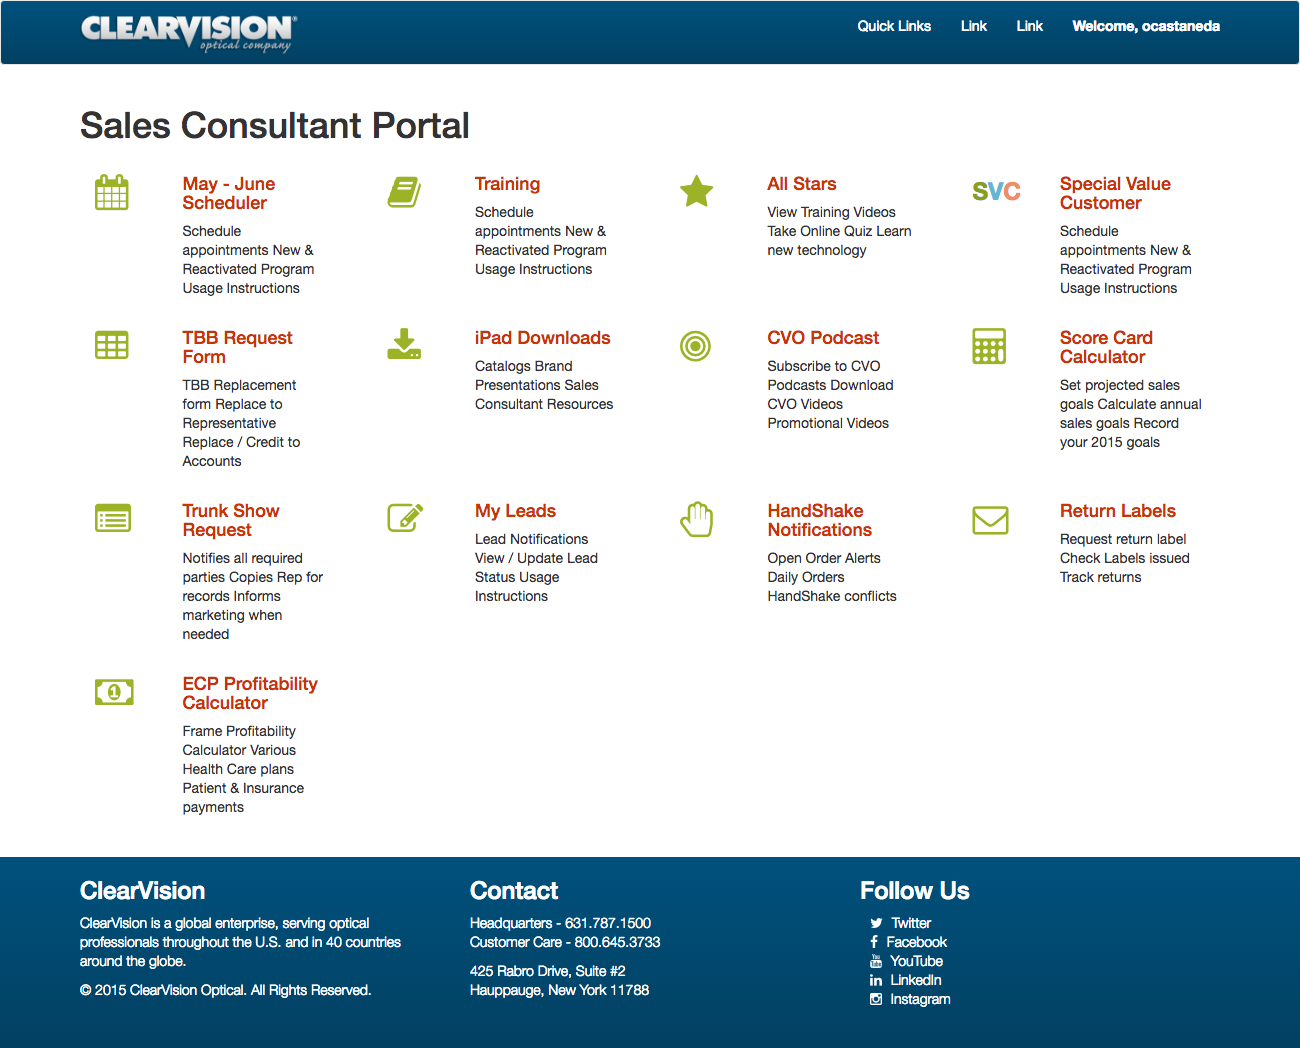Click the LinkedIn icon in footer
1300x1048 pixels.
point(876,980)
